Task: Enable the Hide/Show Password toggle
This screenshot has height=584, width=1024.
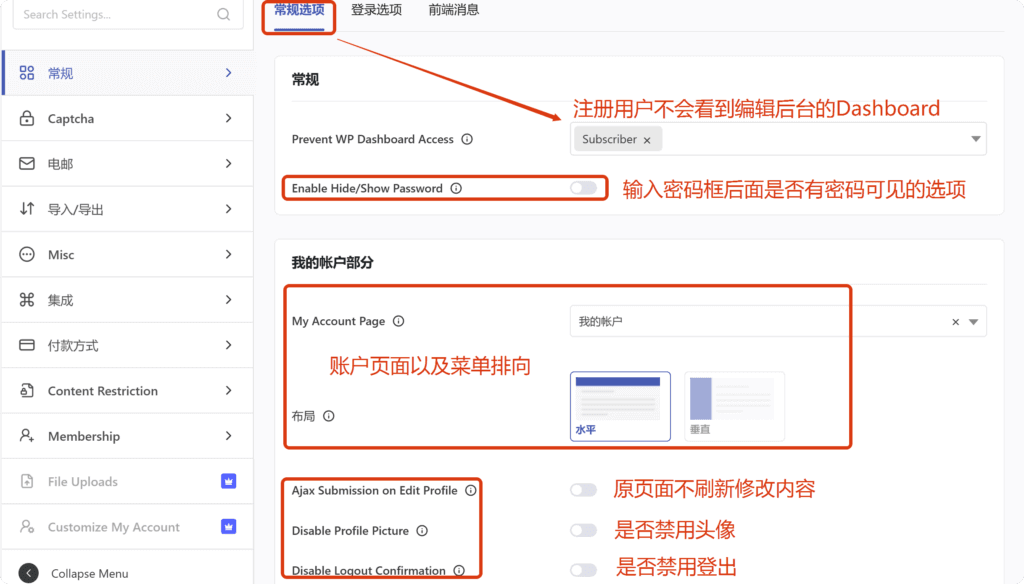Action: pyautogui.click(x=582, y=188)
